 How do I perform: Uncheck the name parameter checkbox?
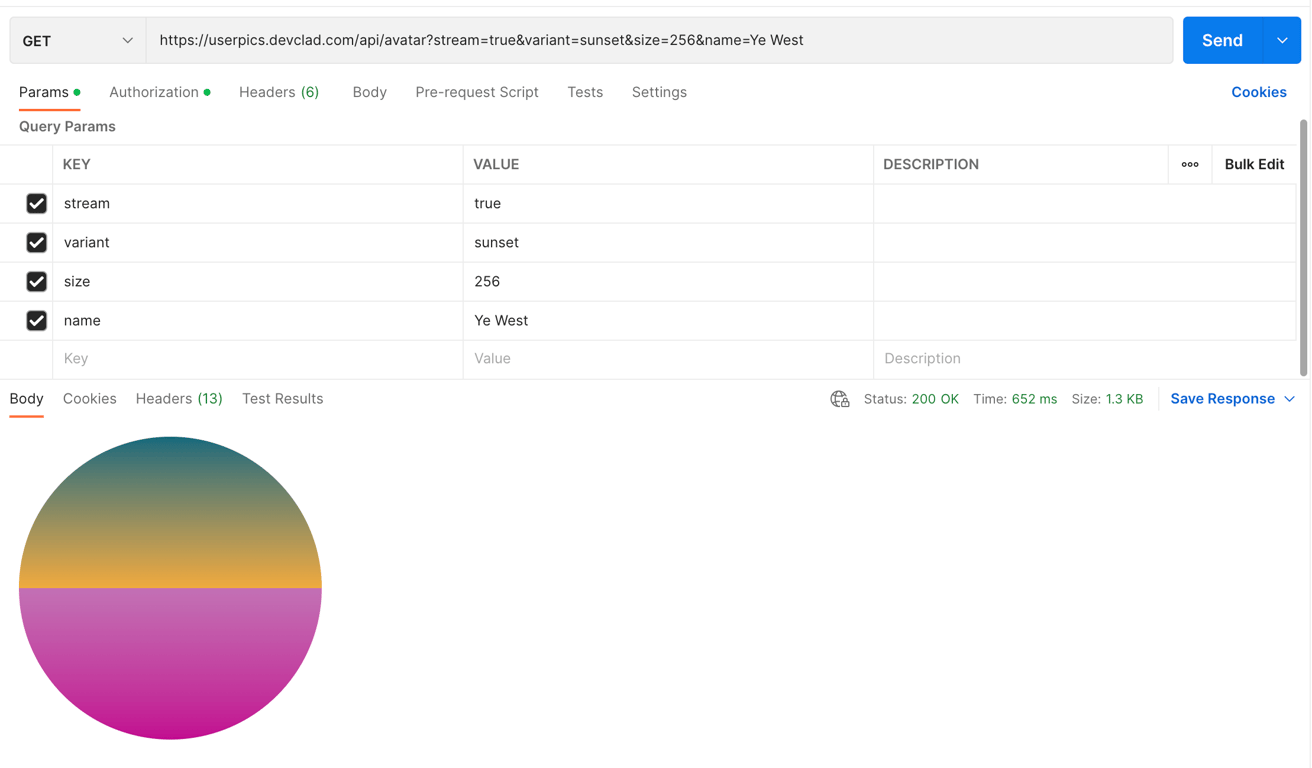(x=37, y=320)
